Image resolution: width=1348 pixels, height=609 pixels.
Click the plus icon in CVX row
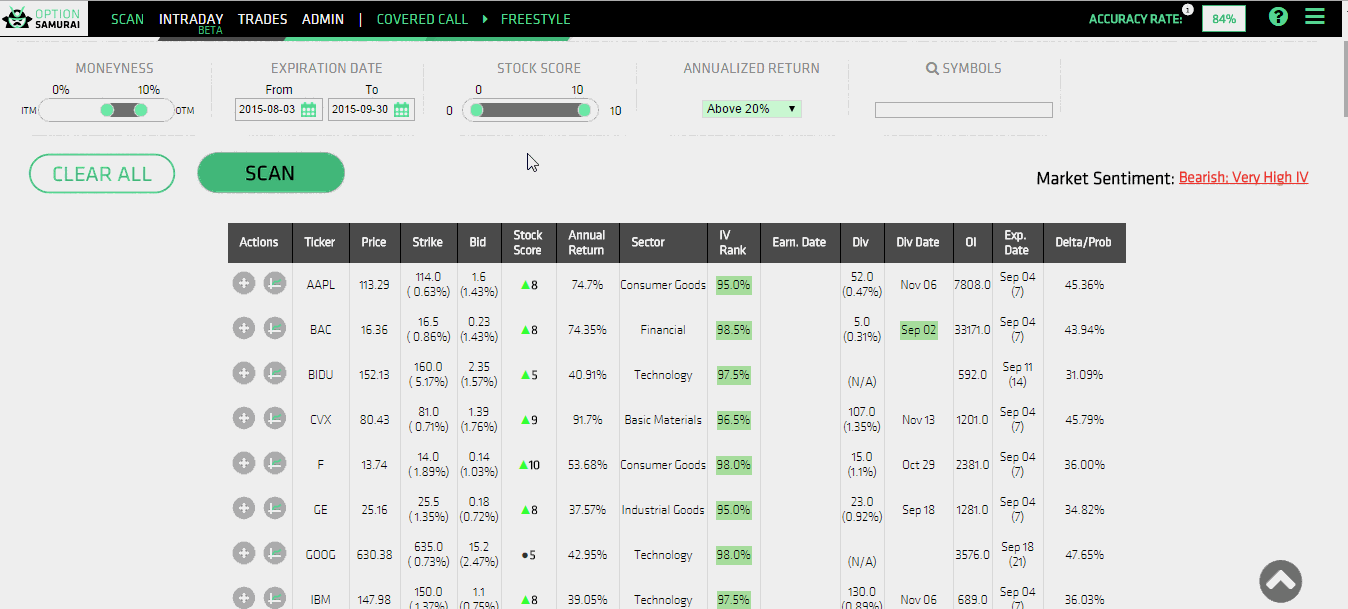(243, 418)
